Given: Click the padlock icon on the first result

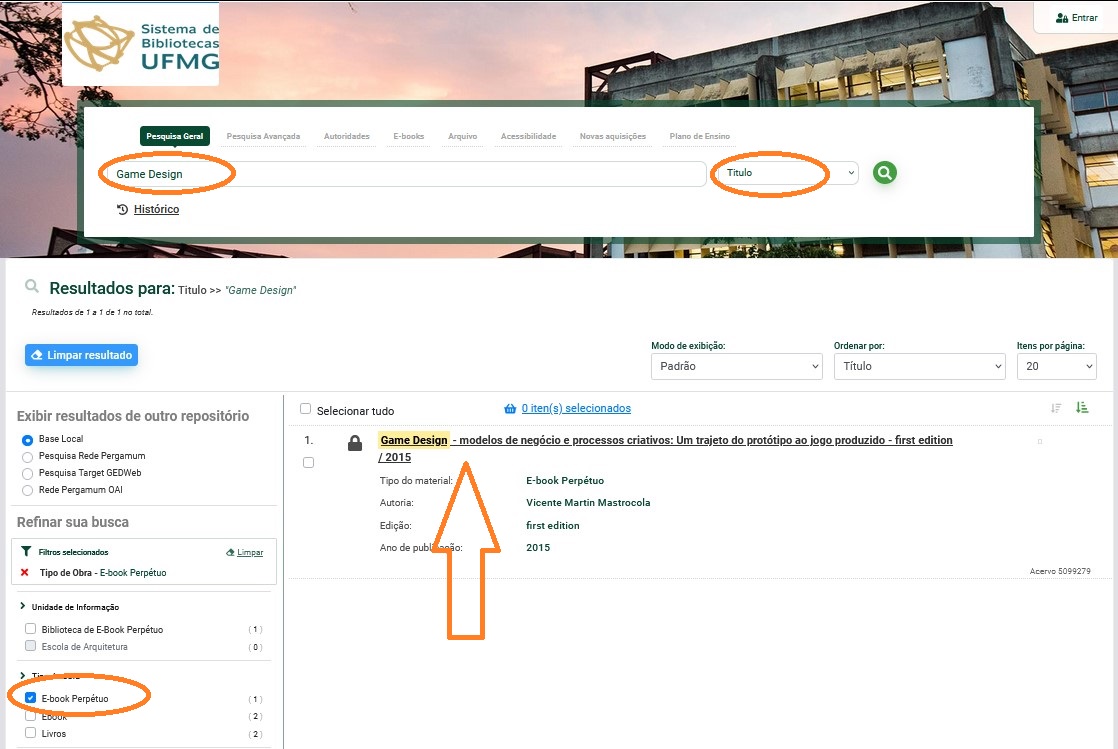Looking at the screenshot, I should pyautogui.click(x=355, y=443).
